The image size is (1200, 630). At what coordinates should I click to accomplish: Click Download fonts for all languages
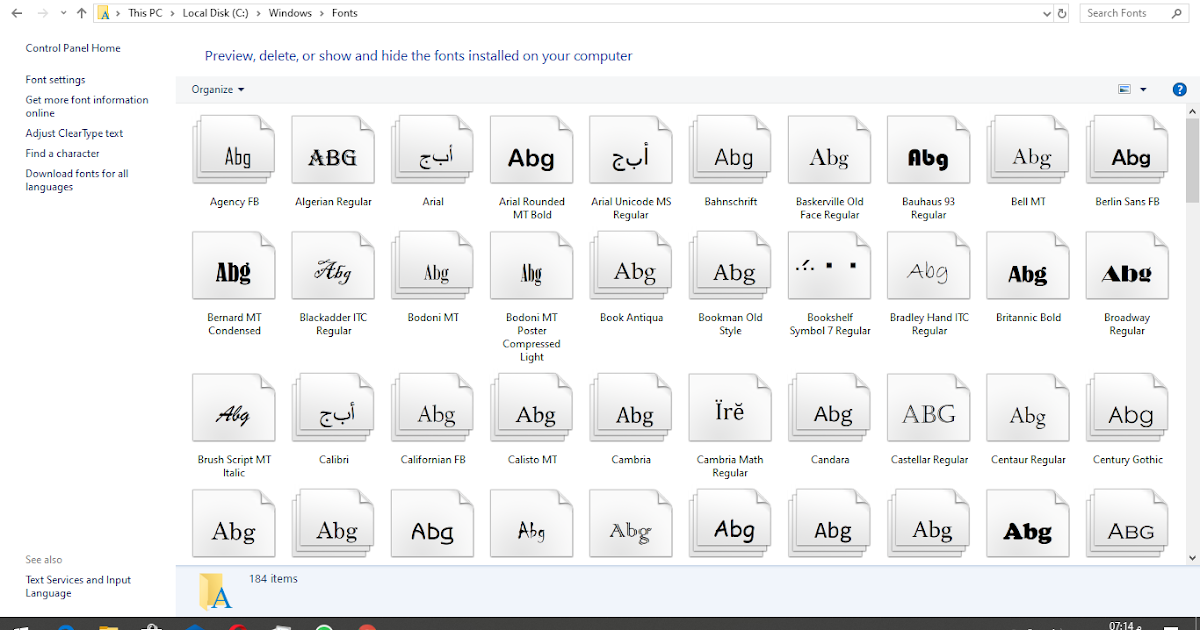[x=77, y=180]
